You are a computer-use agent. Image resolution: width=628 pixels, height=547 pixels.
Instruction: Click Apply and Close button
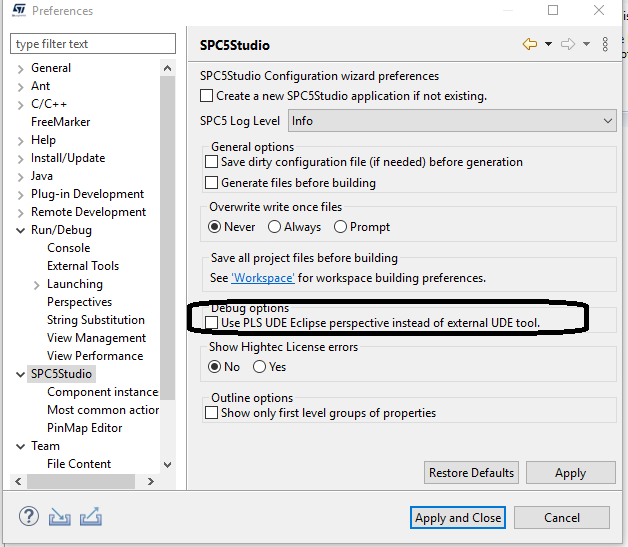(458, 517)
